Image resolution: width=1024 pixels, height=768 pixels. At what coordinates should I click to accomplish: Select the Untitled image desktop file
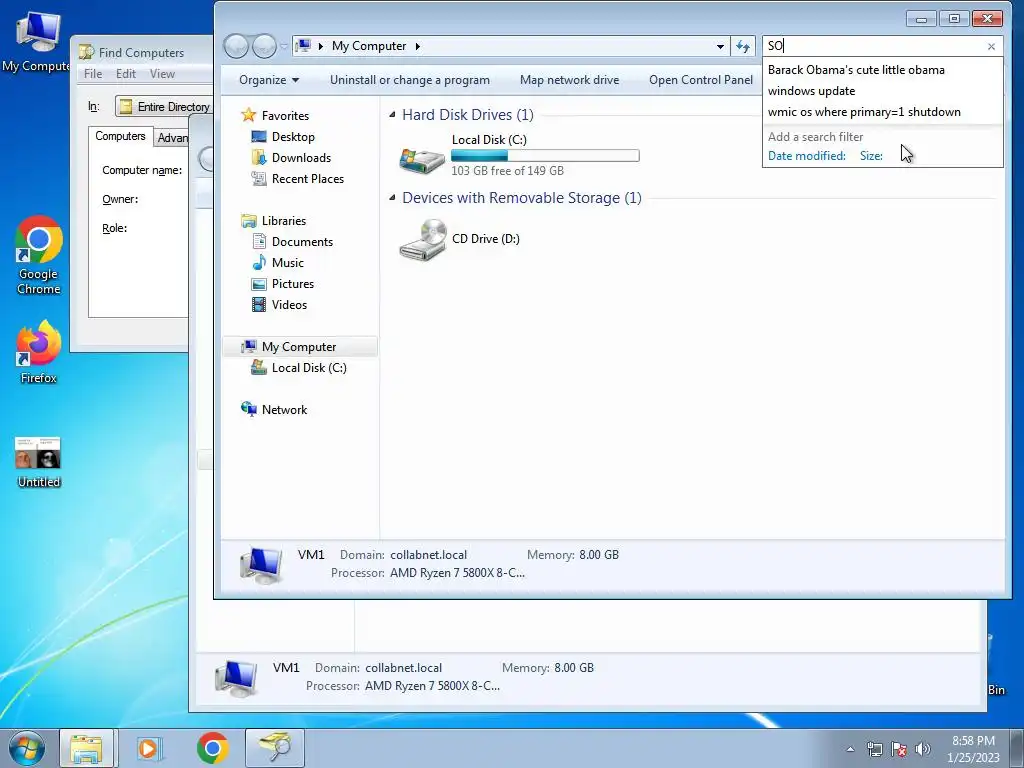coord(39,462)
